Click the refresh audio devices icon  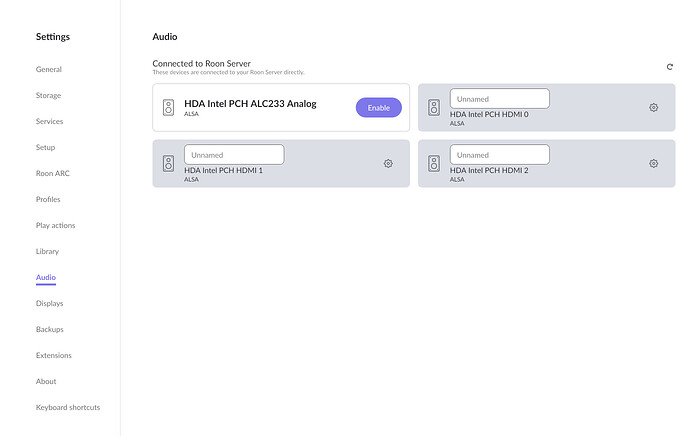670,67
